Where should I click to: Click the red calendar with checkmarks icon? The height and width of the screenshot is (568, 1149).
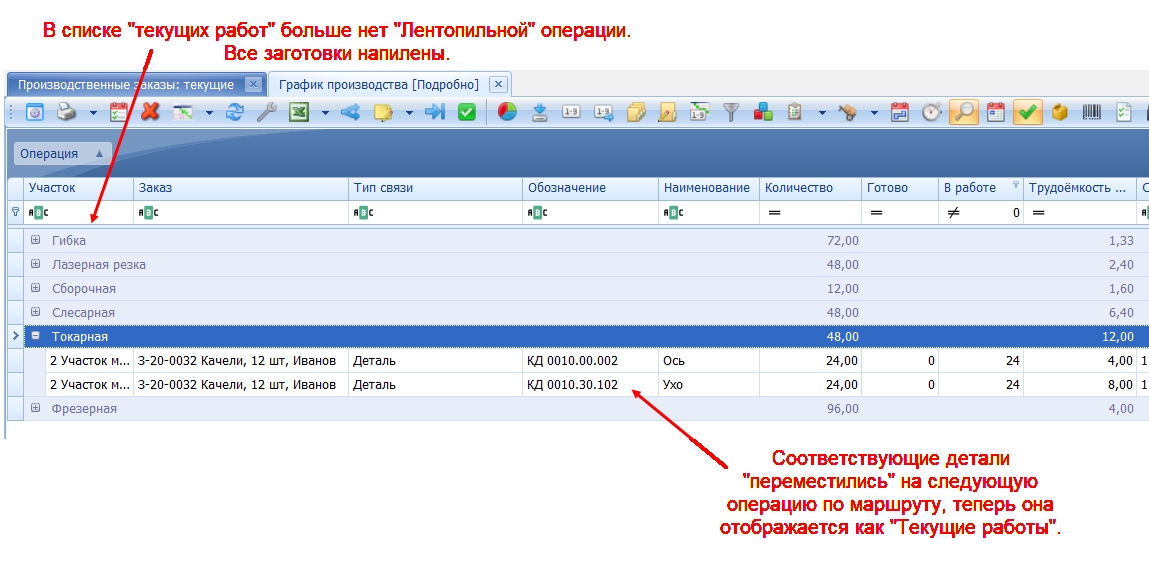pyautogui.click(x=119, y=112)
